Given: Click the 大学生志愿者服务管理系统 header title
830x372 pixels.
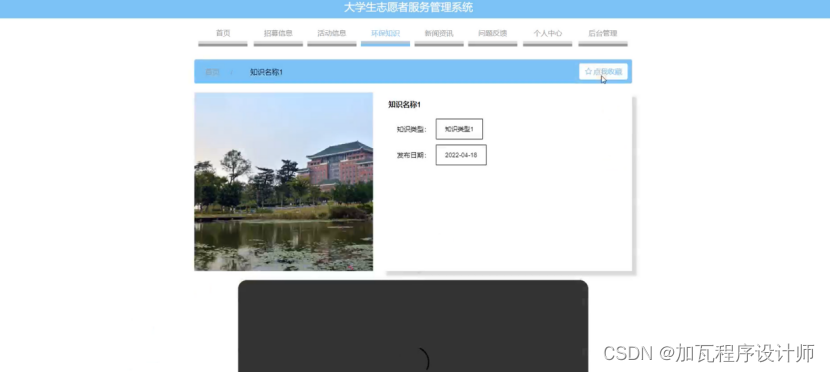Looking at the screenshot, I should pos(408,7).
